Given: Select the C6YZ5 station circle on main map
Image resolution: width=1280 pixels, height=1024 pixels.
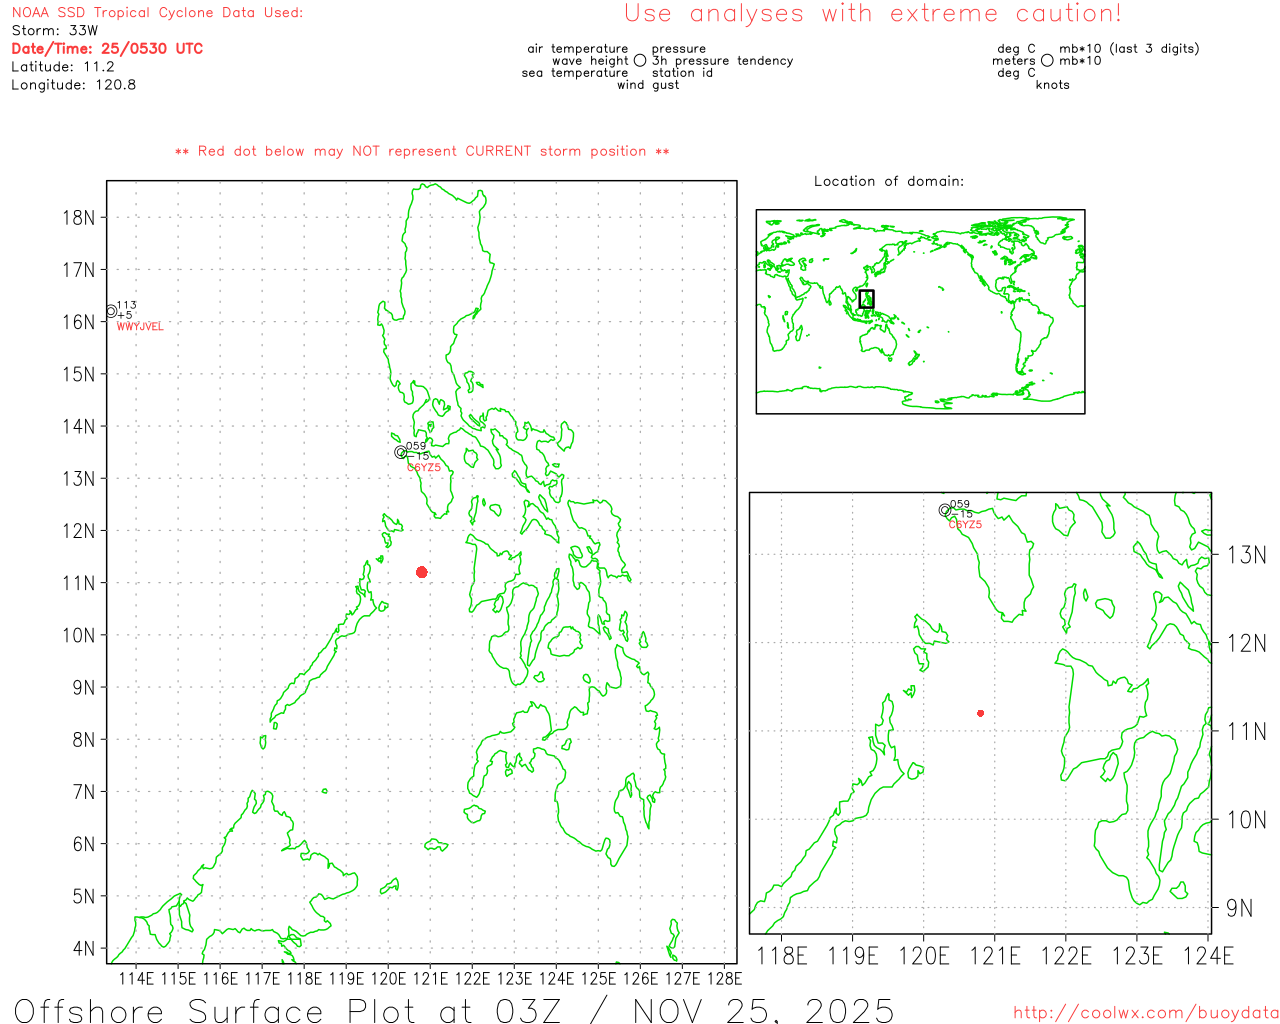Looking at the screenshot, I should 401,452.
